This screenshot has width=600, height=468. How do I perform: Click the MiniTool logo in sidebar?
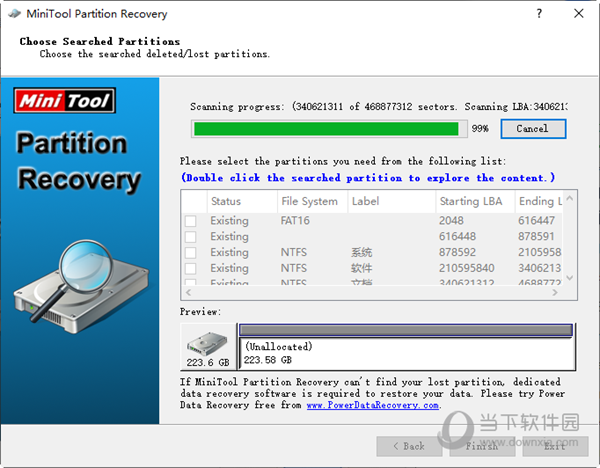click(65, 101)
